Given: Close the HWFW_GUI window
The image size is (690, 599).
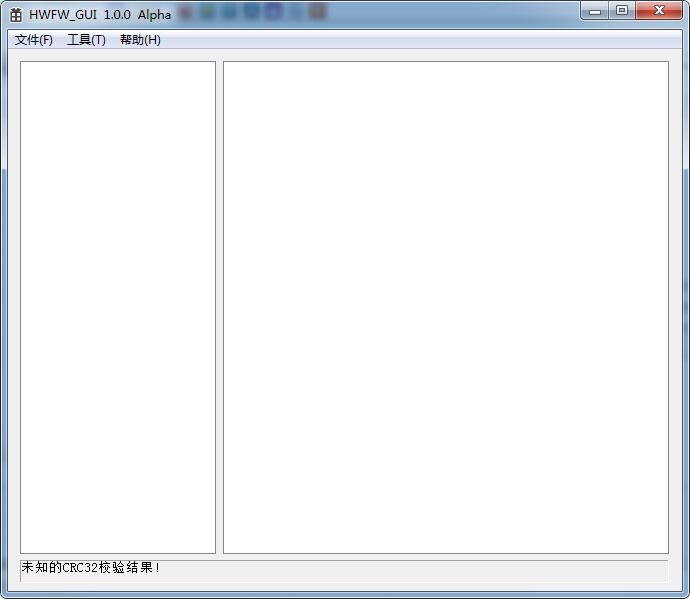Looking at the screenshot, I should tap(659, 11).
